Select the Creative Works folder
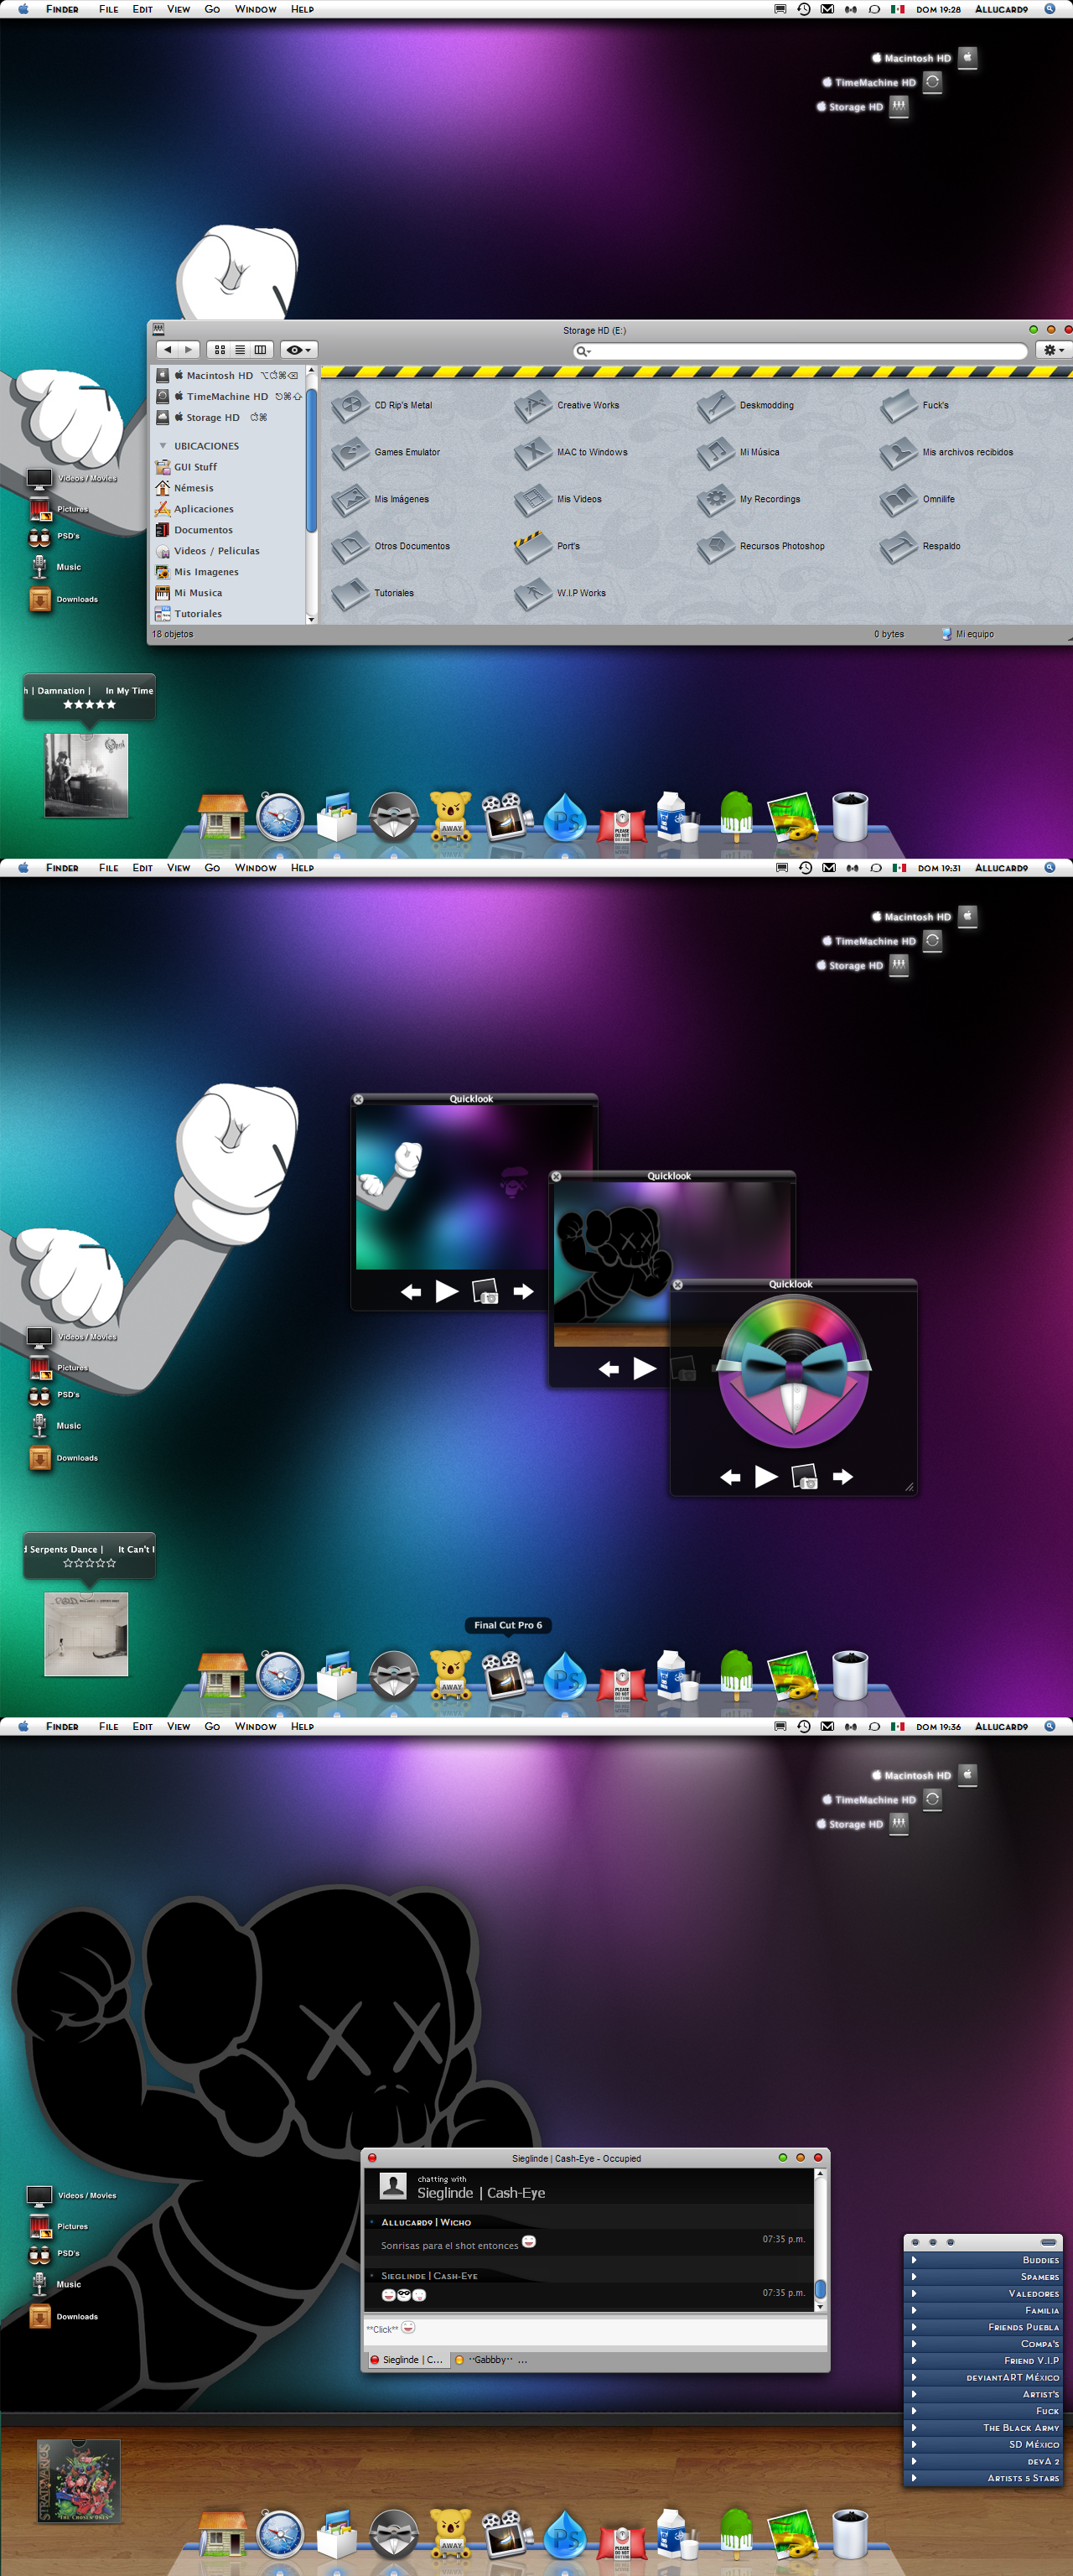Image resolution: width=1073 pixels, height=2576 pixels. pos(567,405)
